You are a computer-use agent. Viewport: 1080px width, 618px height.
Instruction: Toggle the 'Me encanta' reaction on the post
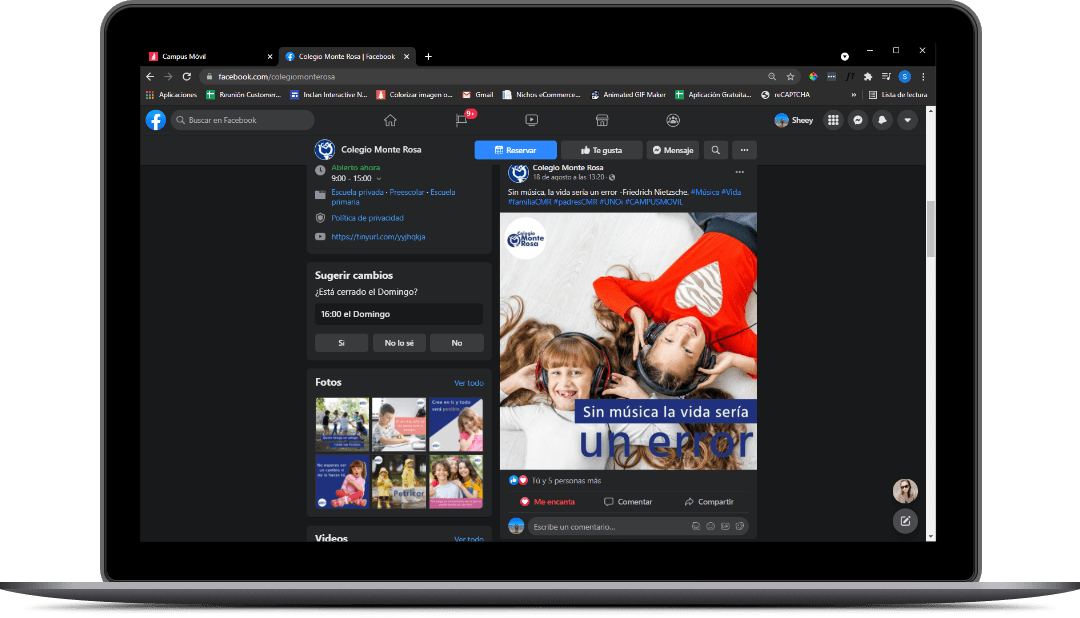(x=548, y=502)
